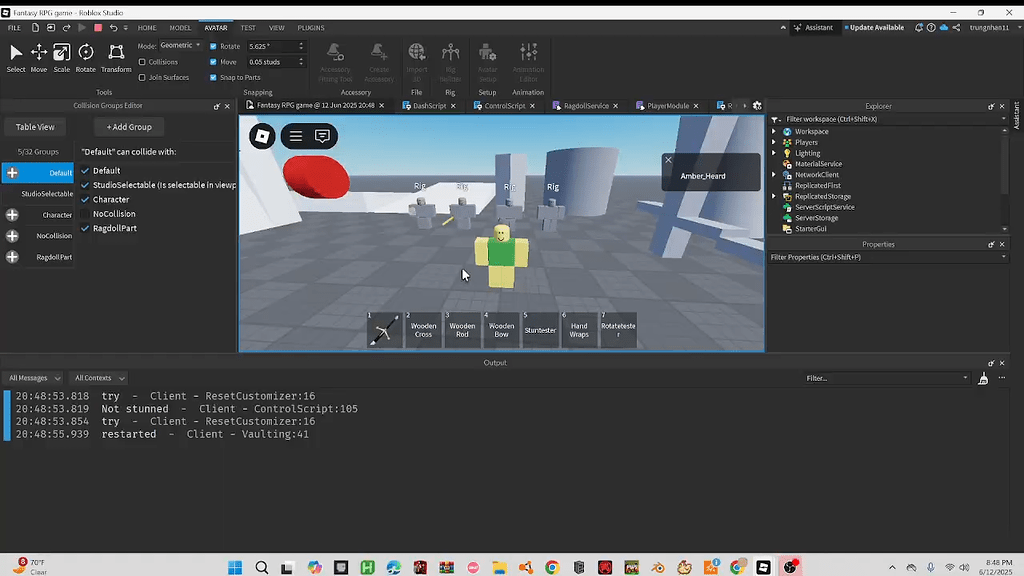Open the All Messages filter dropdown
Screen dimensions: 1024x576
click(33, 378)
